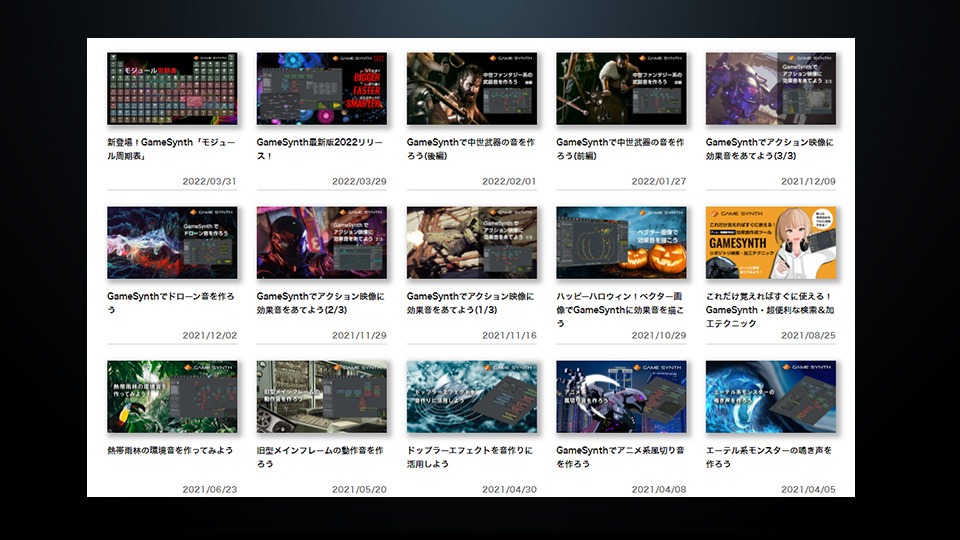
Task: Click the date 2022/02/01
Action: [509, 181]
